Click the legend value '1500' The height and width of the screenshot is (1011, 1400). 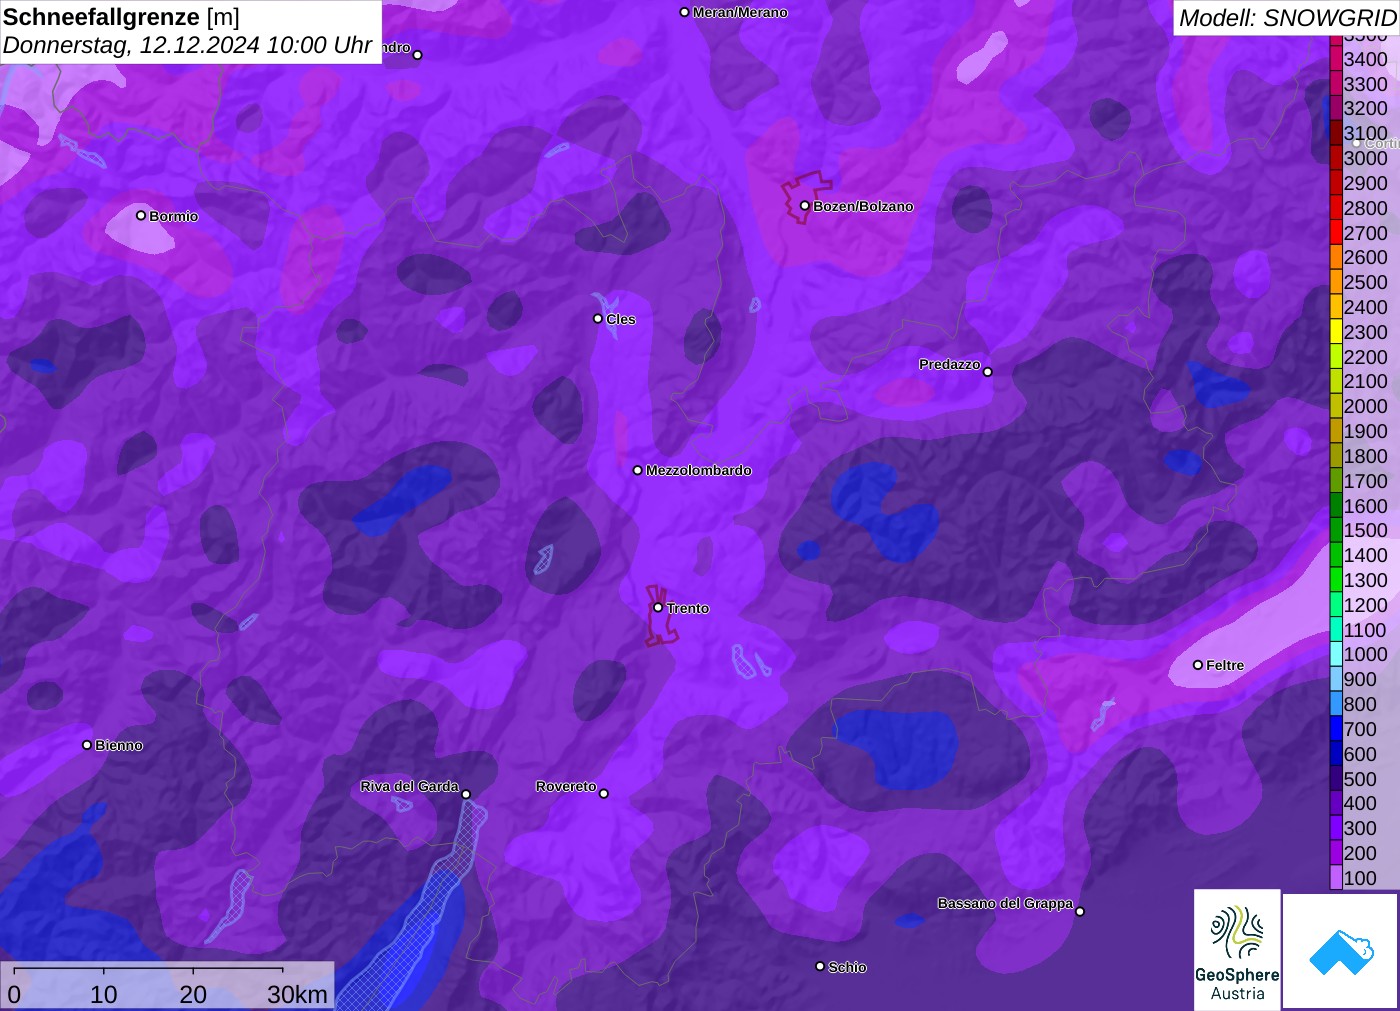(1365, 530)
